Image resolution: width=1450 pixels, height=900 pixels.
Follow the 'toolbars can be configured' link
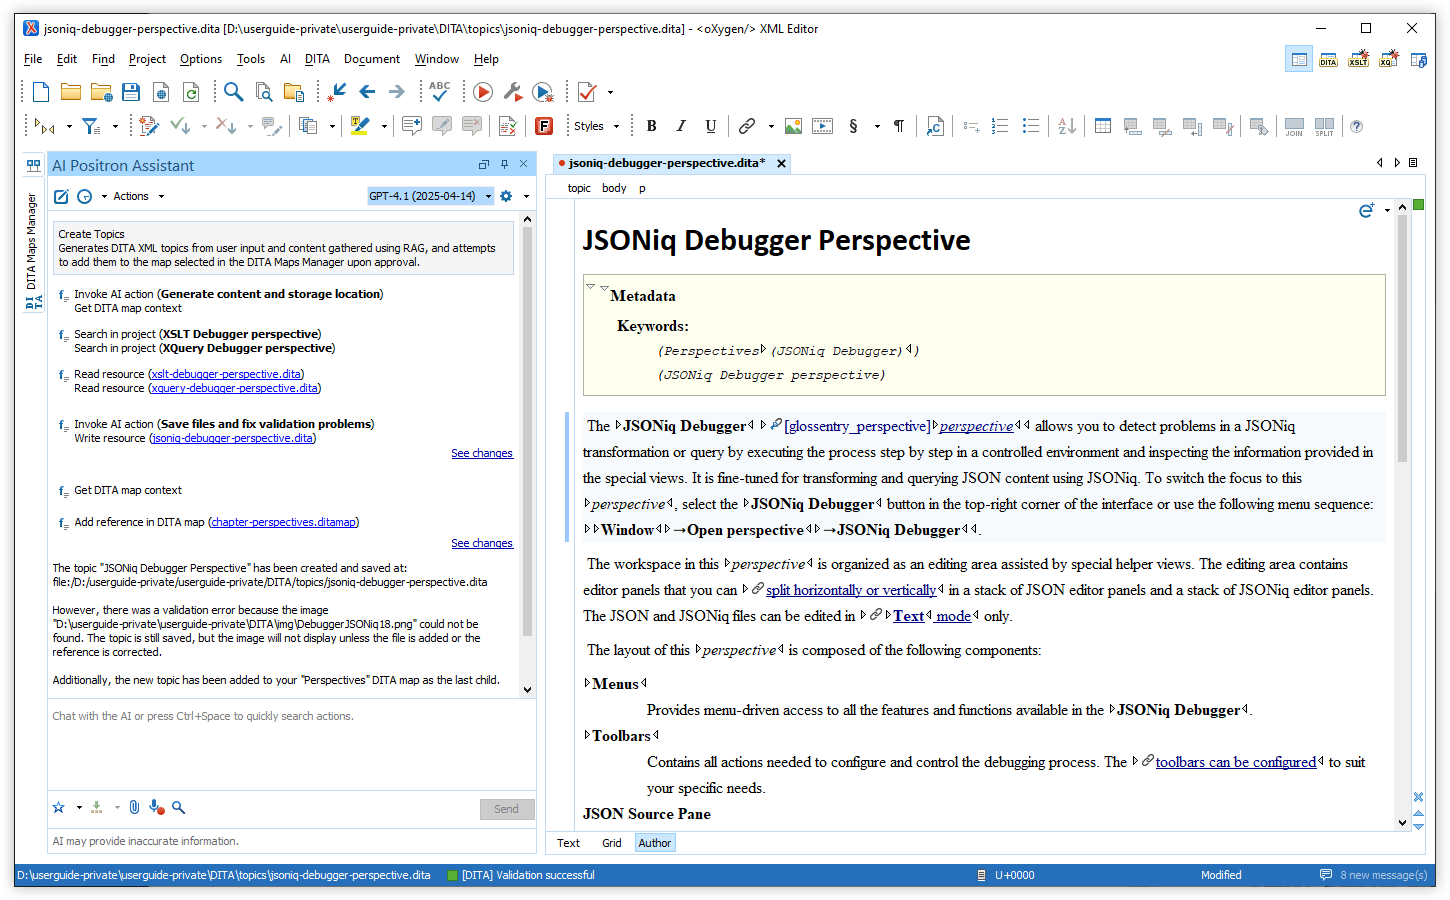coord(1236,762)
